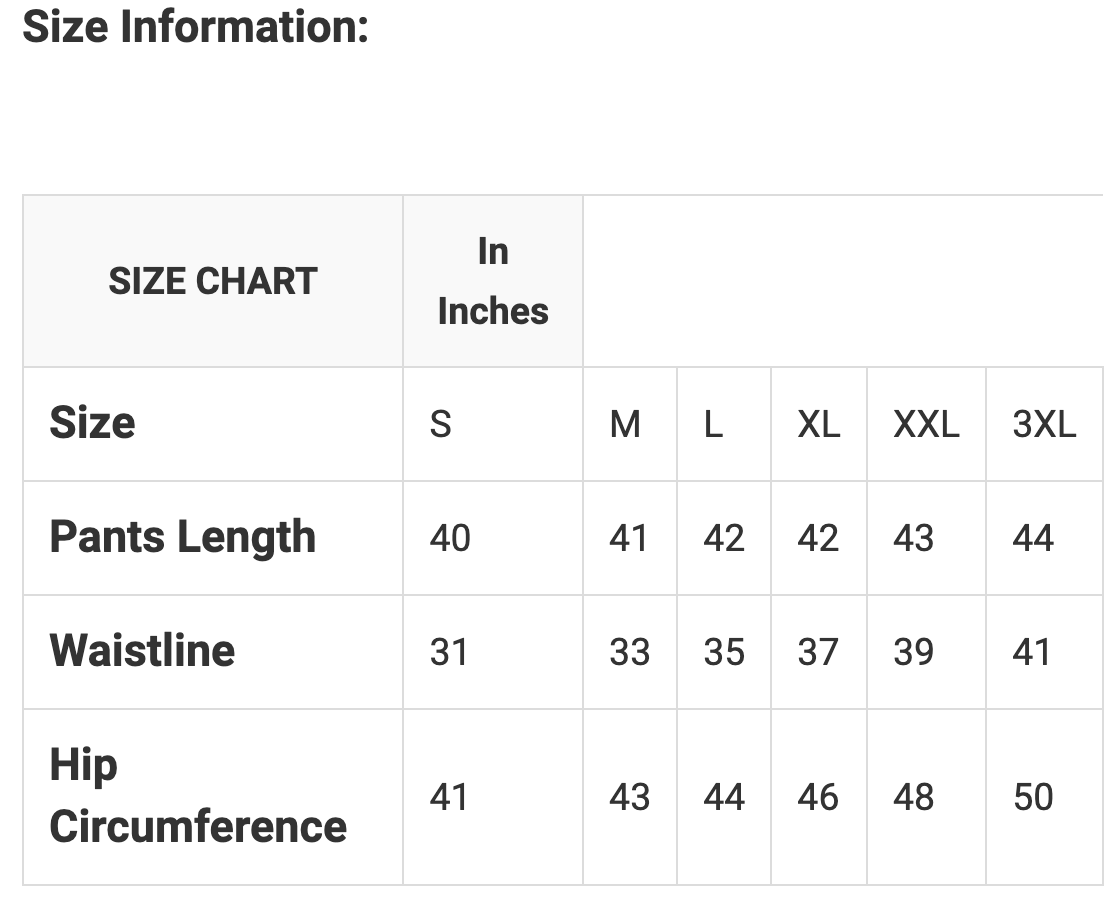Click the S size column cell

click(x=440, y=425)
